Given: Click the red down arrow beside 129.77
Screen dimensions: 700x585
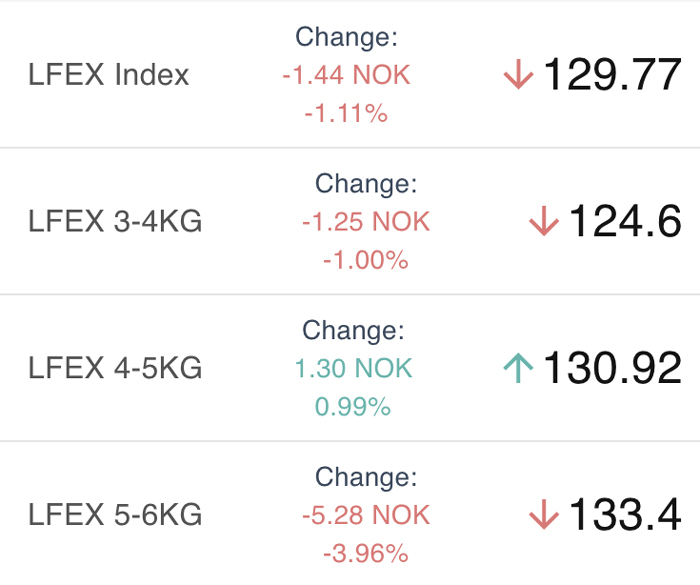Looking at the screenshot, I should [x=518, y=75].
